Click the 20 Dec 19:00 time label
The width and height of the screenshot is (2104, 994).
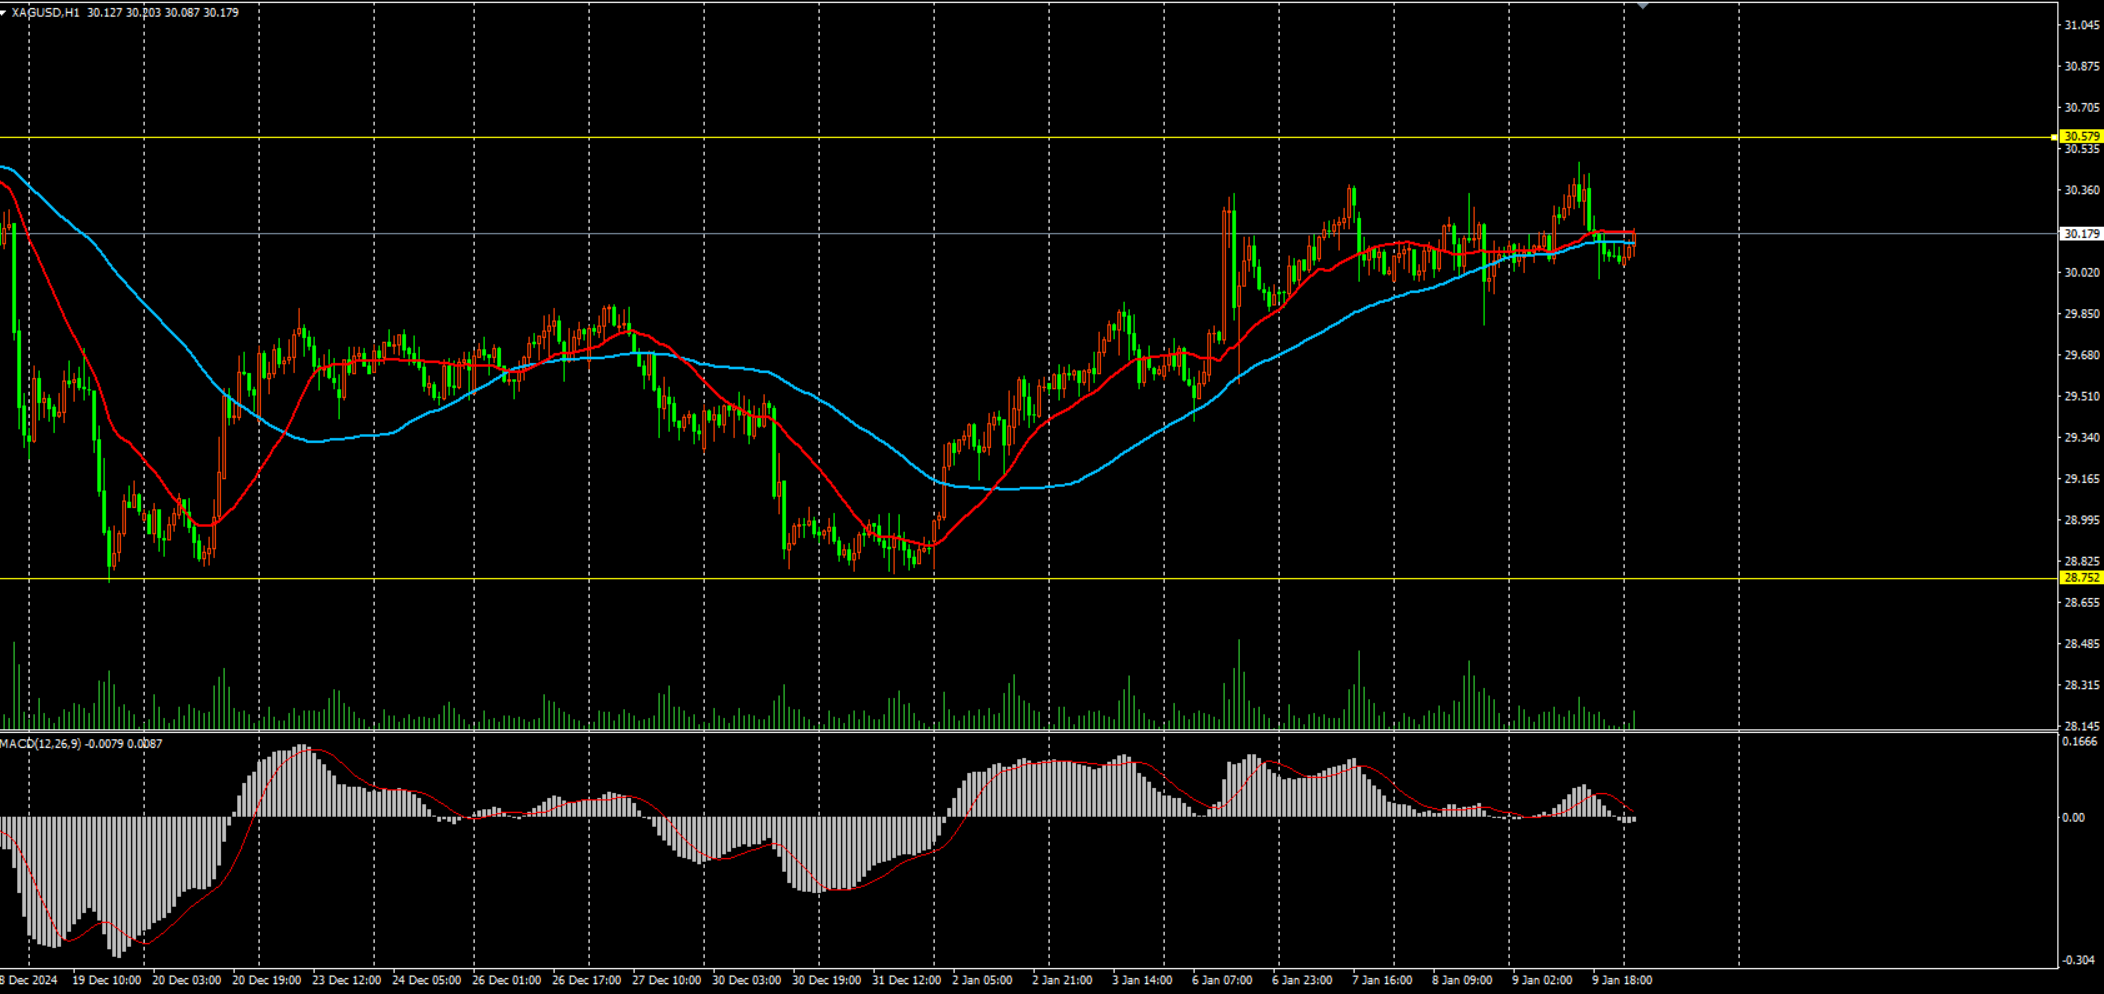267,981
